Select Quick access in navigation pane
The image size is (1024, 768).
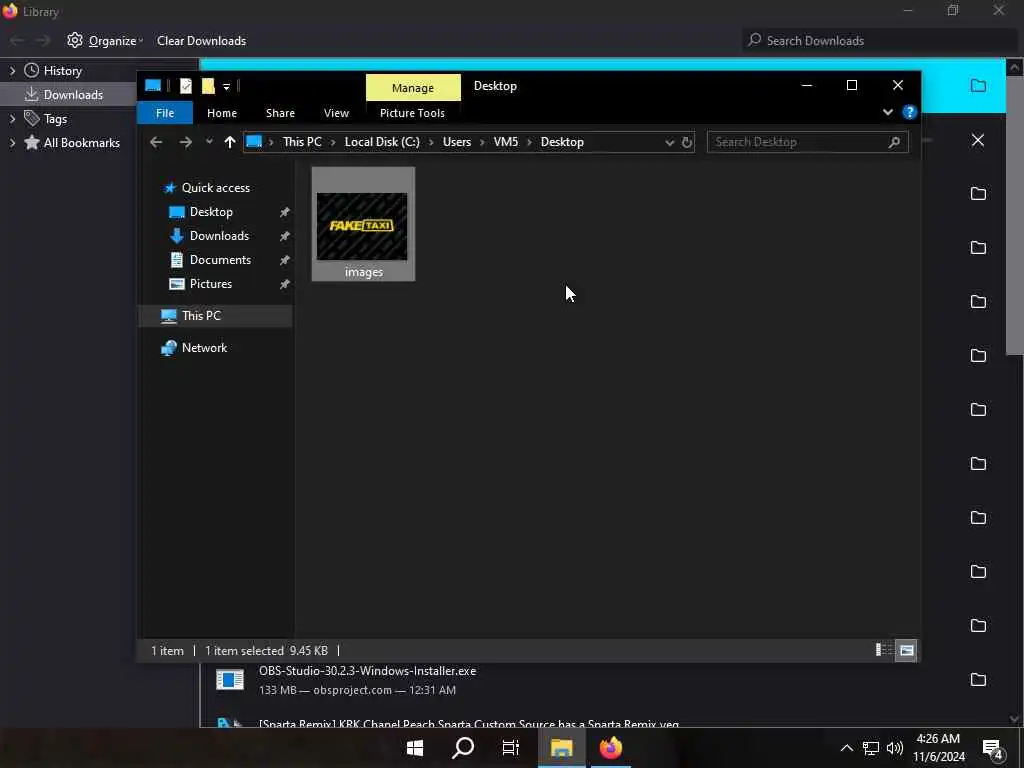point(216,187)
